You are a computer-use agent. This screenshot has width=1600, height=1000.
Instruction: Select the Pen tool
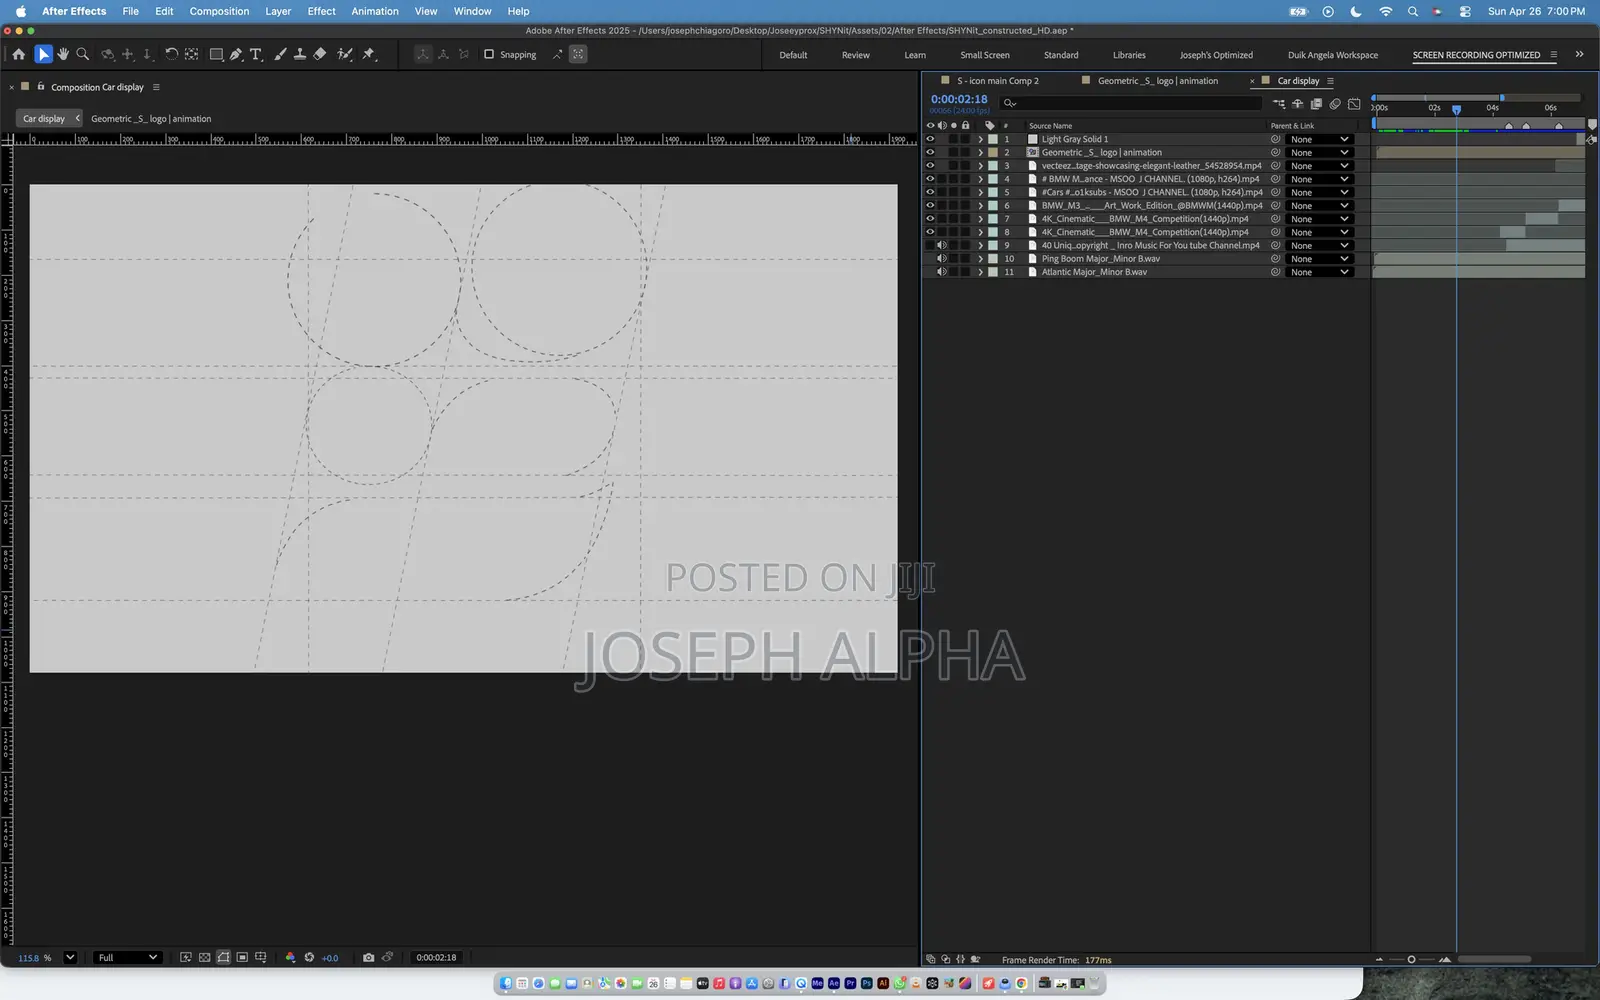click(x=236, y=54)
